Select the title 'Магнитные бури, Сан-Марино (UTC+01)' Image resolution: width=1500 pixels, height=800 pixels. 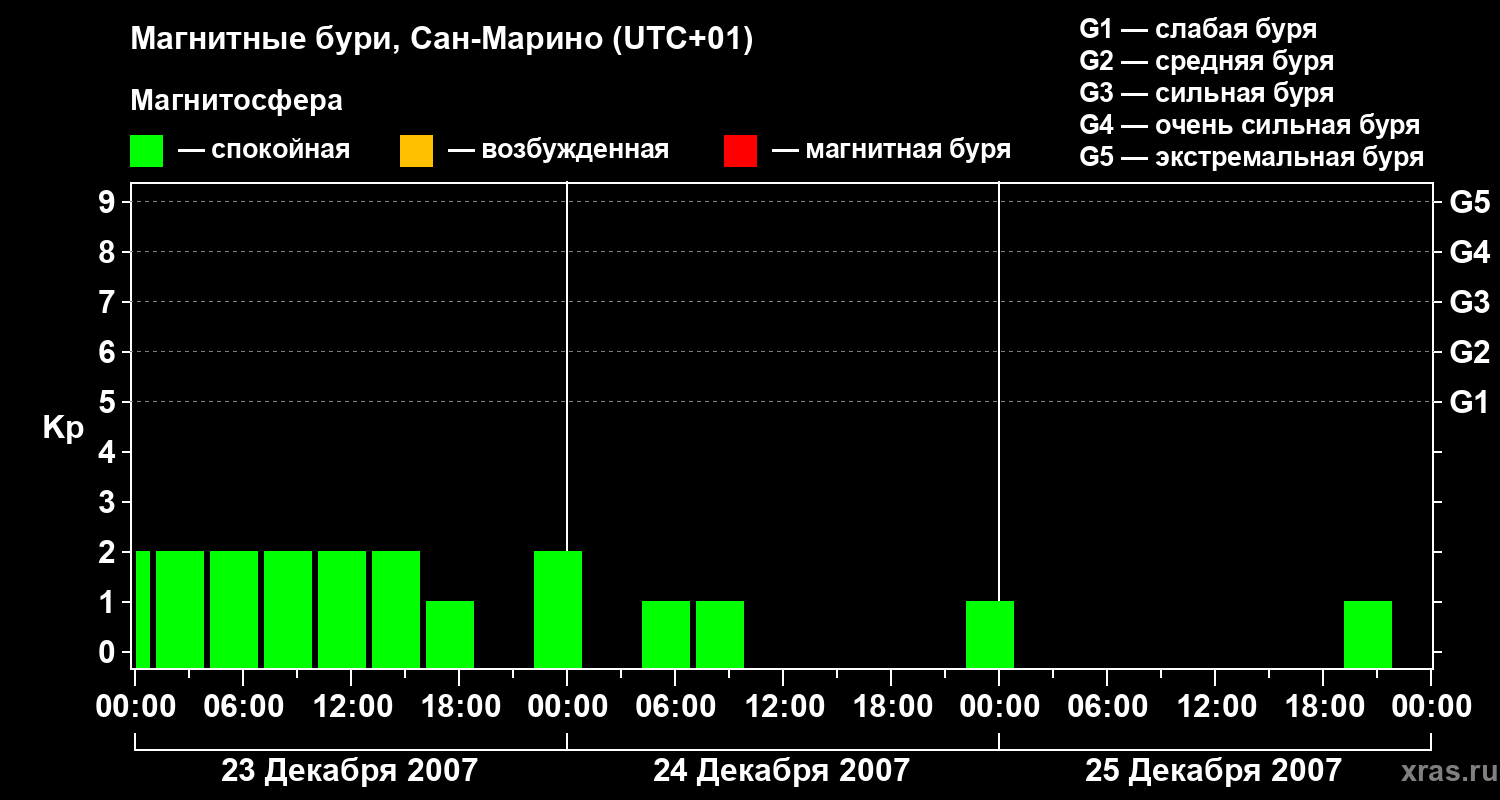point(441,40)
